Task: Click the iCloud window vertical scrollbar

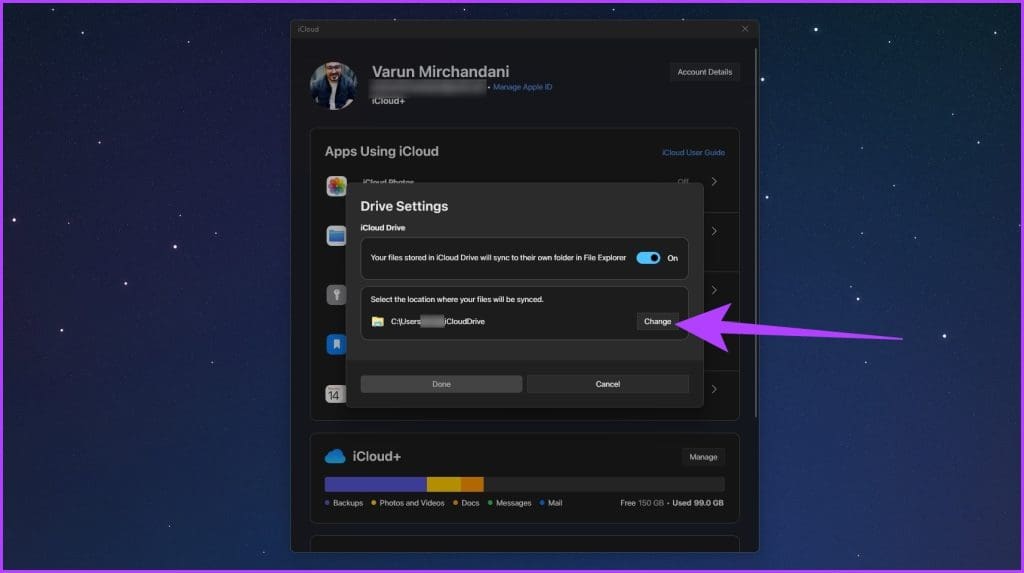Action: [756, 232]
